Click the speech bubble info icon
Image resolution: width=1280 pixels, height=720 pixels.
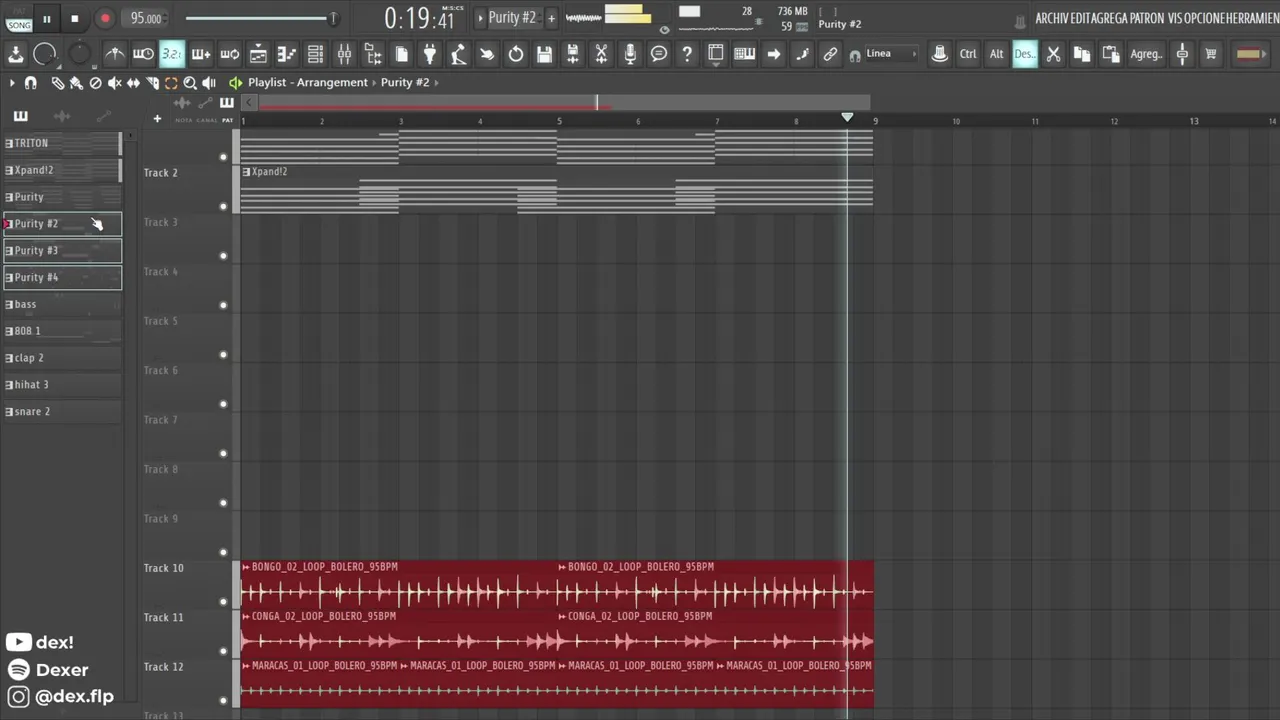coord(658,54)
